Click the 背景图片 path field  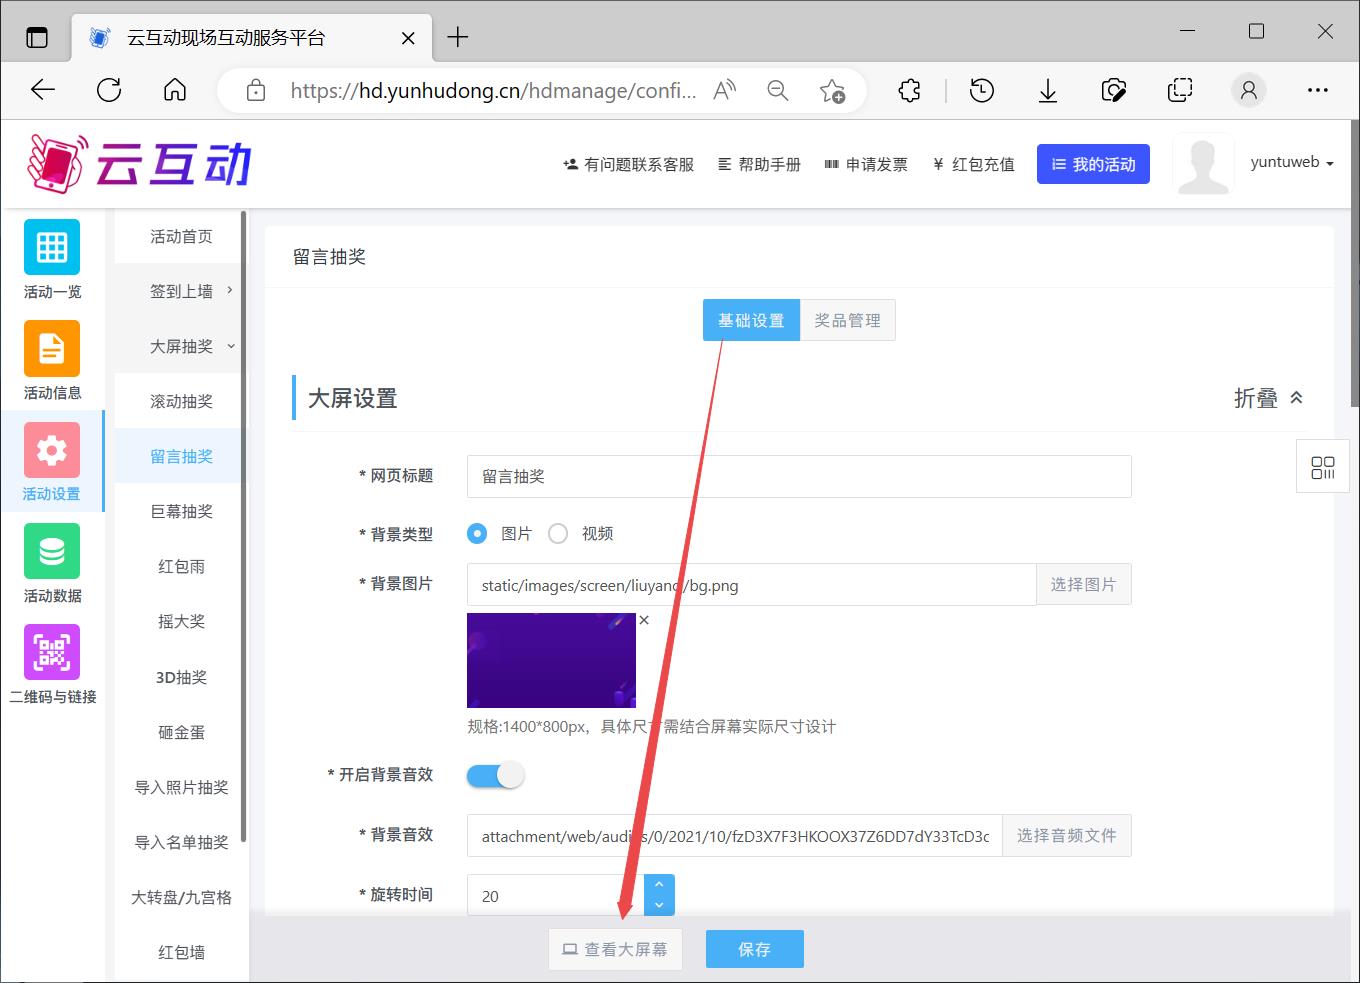point(751,585)
